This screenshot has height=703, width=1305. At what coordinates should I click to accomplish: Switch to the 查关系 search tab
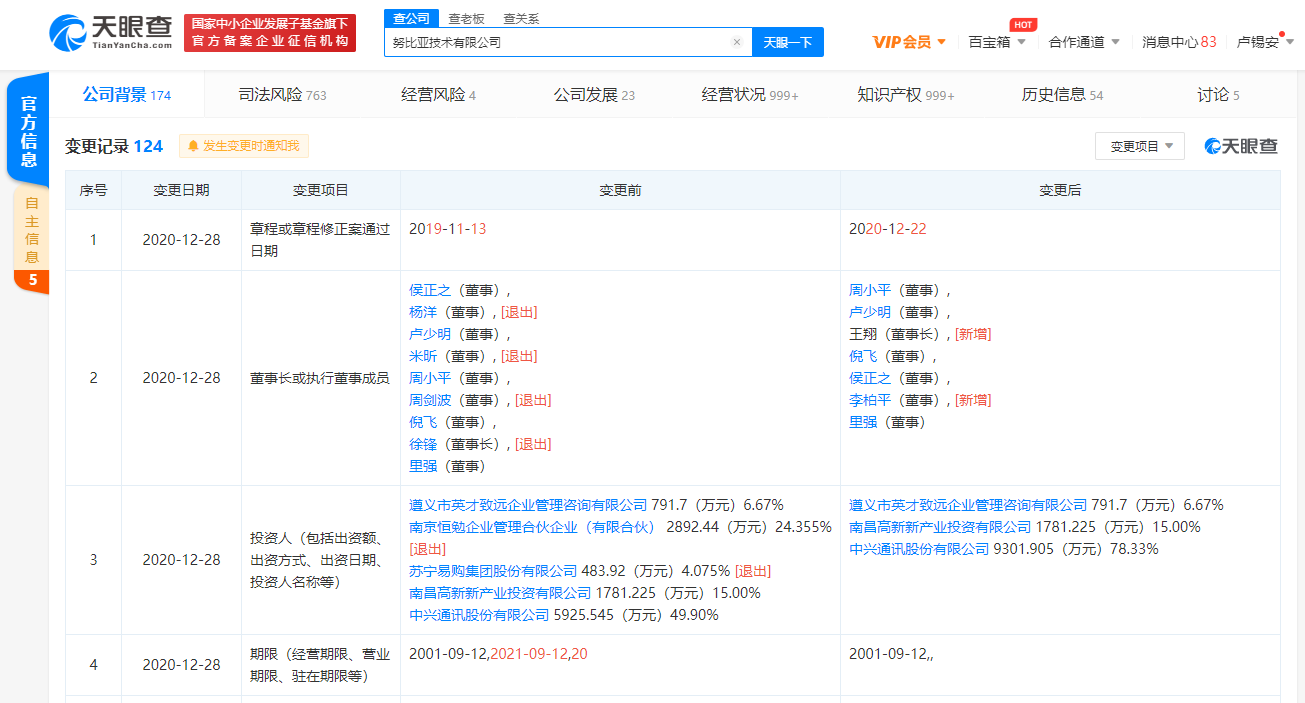tap(520, 18)
